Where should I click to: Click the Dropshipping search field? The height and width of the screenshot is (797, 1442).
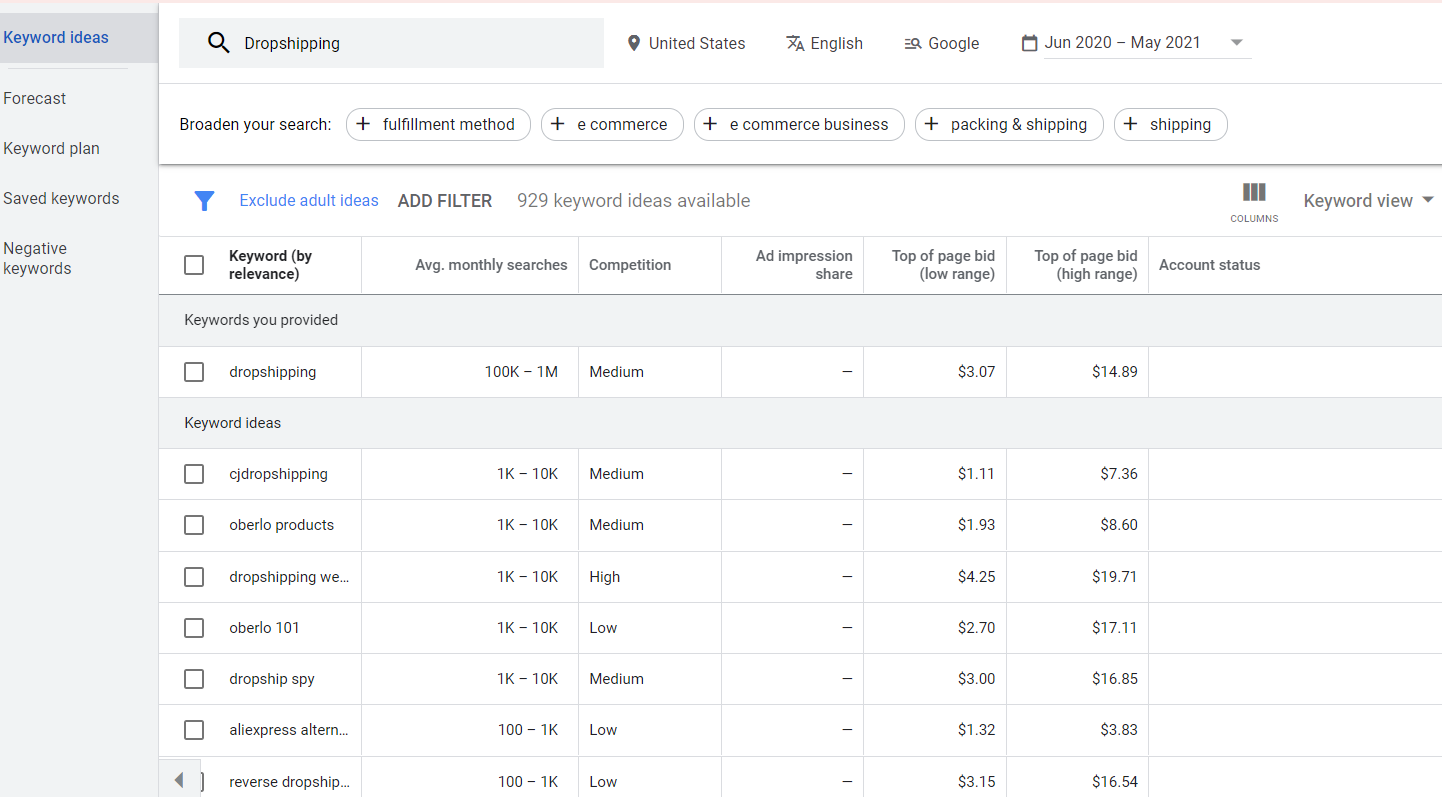pyautogui.click(x=391, y=43)
